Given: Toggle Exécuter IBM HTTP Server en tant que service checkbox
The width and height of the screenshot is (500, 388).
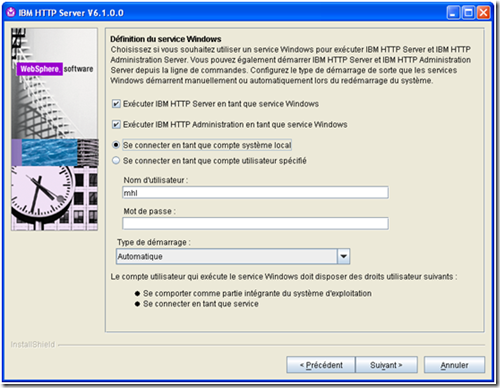Looking at the screenshot, I should (116, 104).
